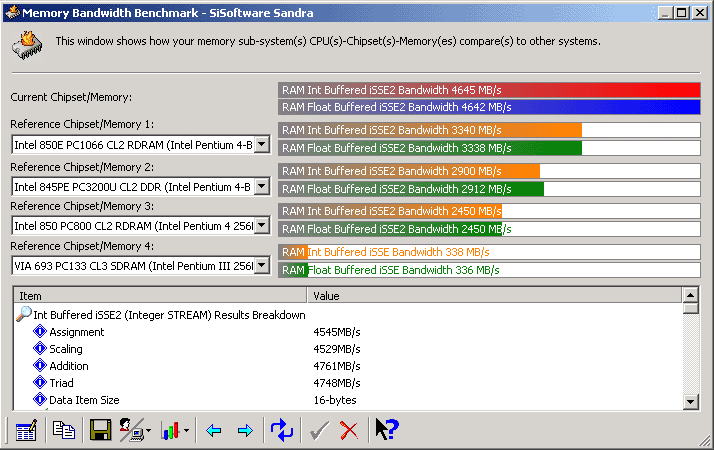Open Reference Chipset/Memory 2 dropdown arrow
Screen dimensions: 714x450
click(x=262, y=186)
